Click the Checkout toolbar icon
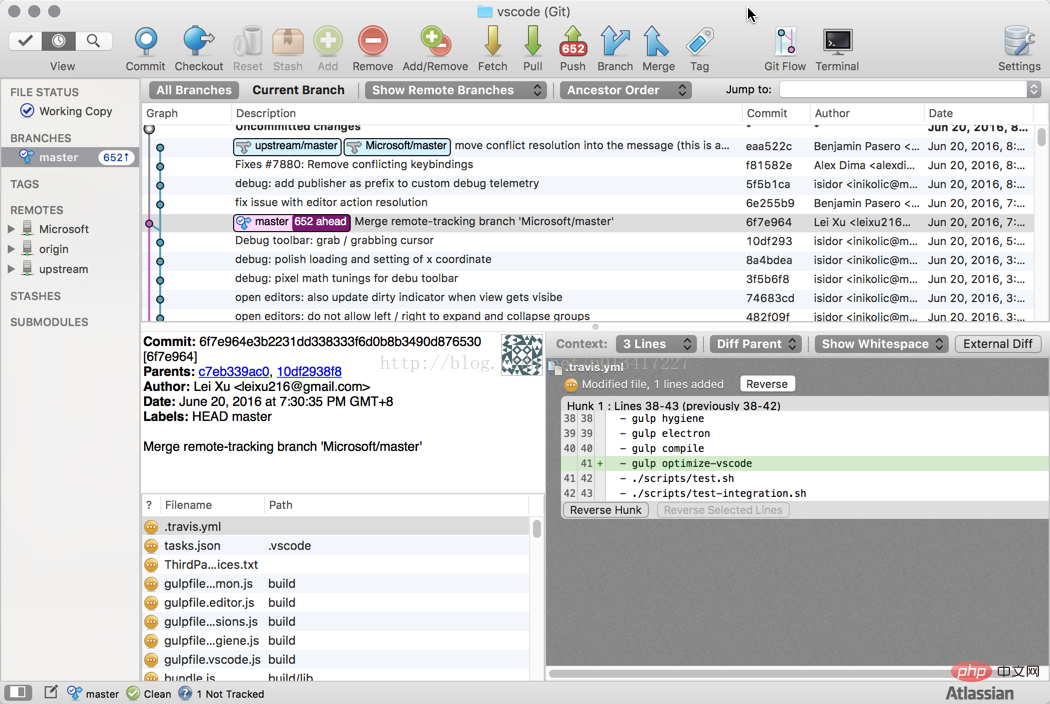This screenshot has width=1050, height=704. click(x=198, y=41)
